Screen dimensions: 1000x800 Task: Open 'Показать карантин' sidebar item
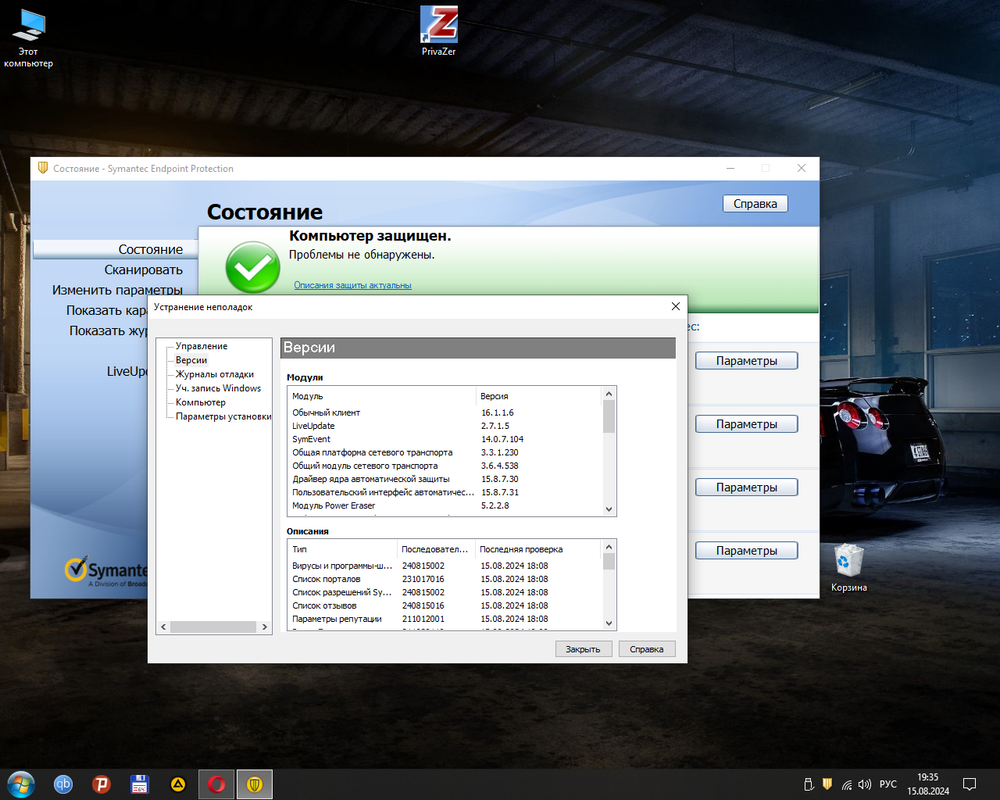point(107,311)
